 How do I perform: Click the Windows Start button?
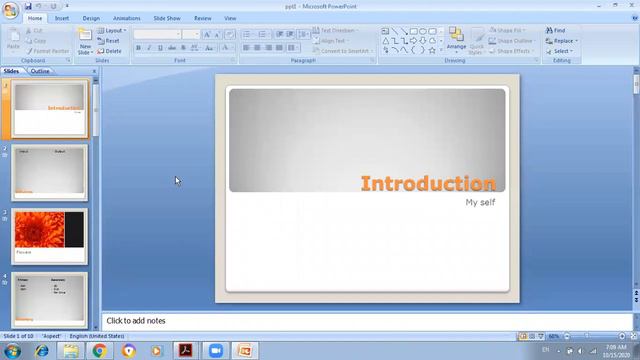pyautogui.click(x=12, y=351)
